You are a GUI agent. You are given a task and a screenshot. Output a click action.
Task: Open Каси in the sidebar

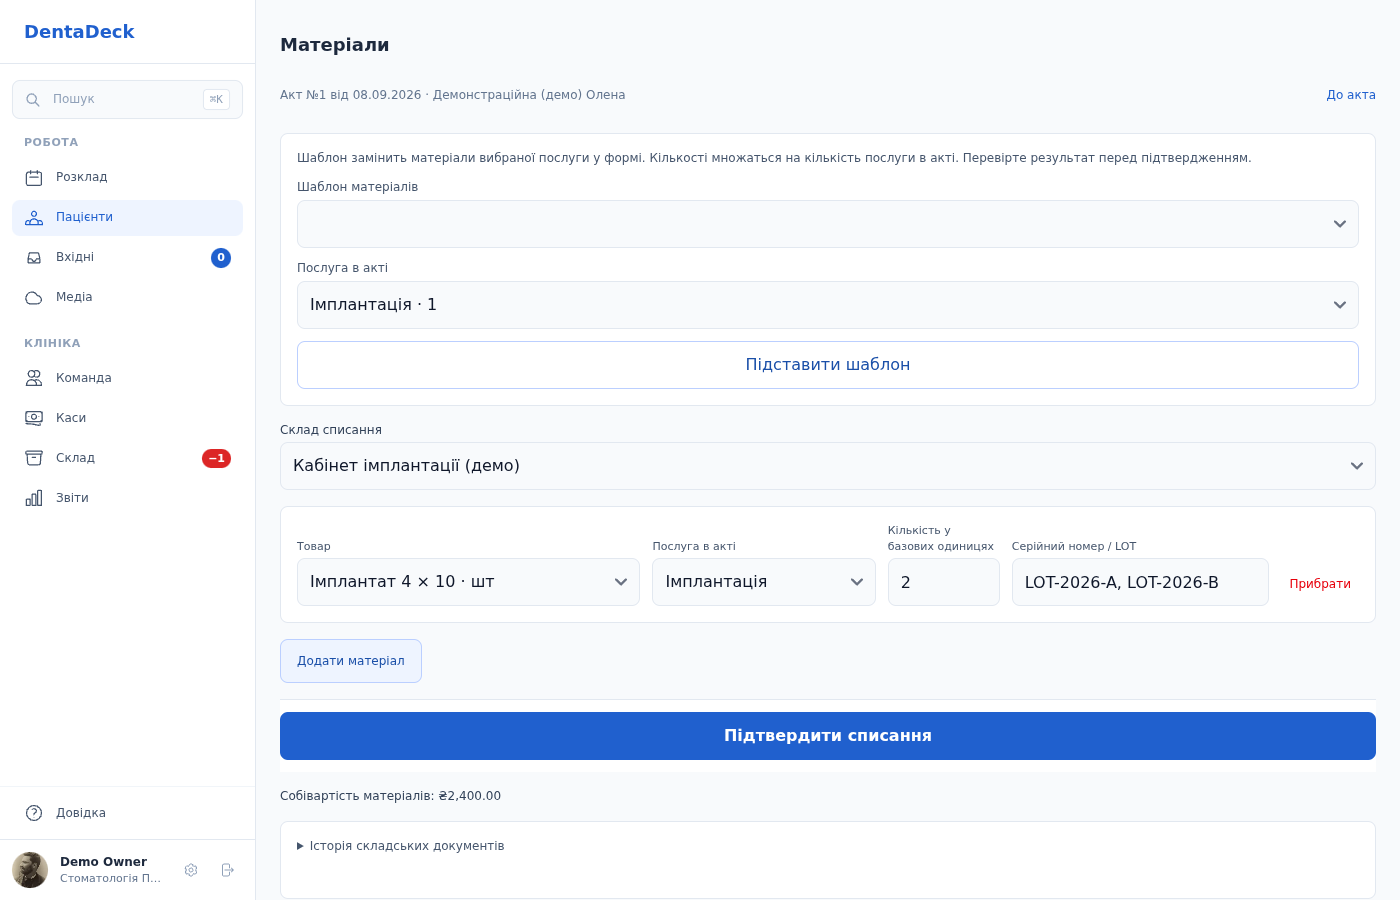coord(127,418)
